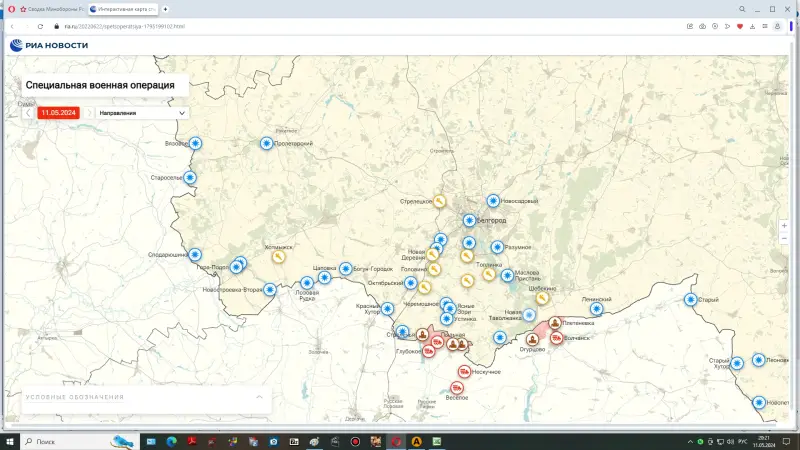
Task: Click the snapshot camera icon in address bar
Action: 702,26
